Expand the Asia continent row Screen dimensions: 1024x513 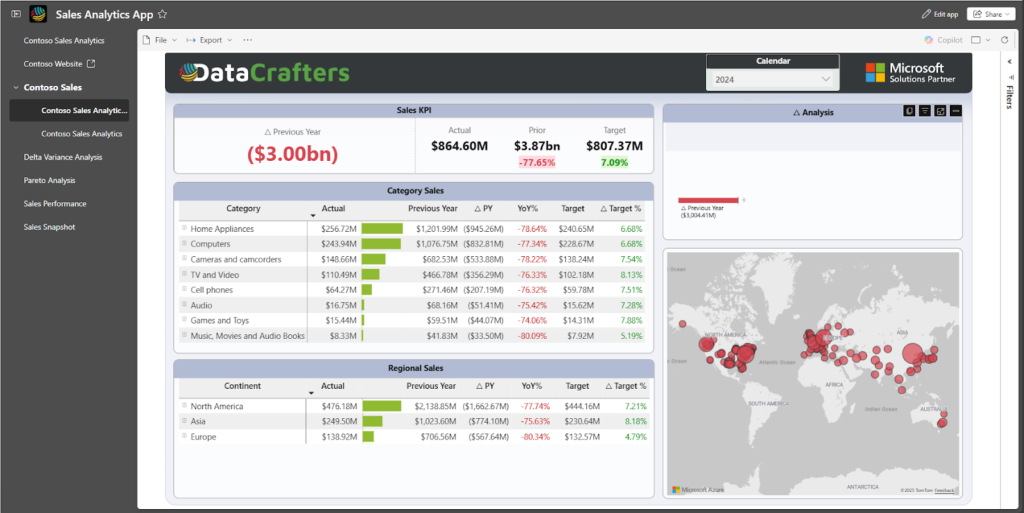coord(184,420)
